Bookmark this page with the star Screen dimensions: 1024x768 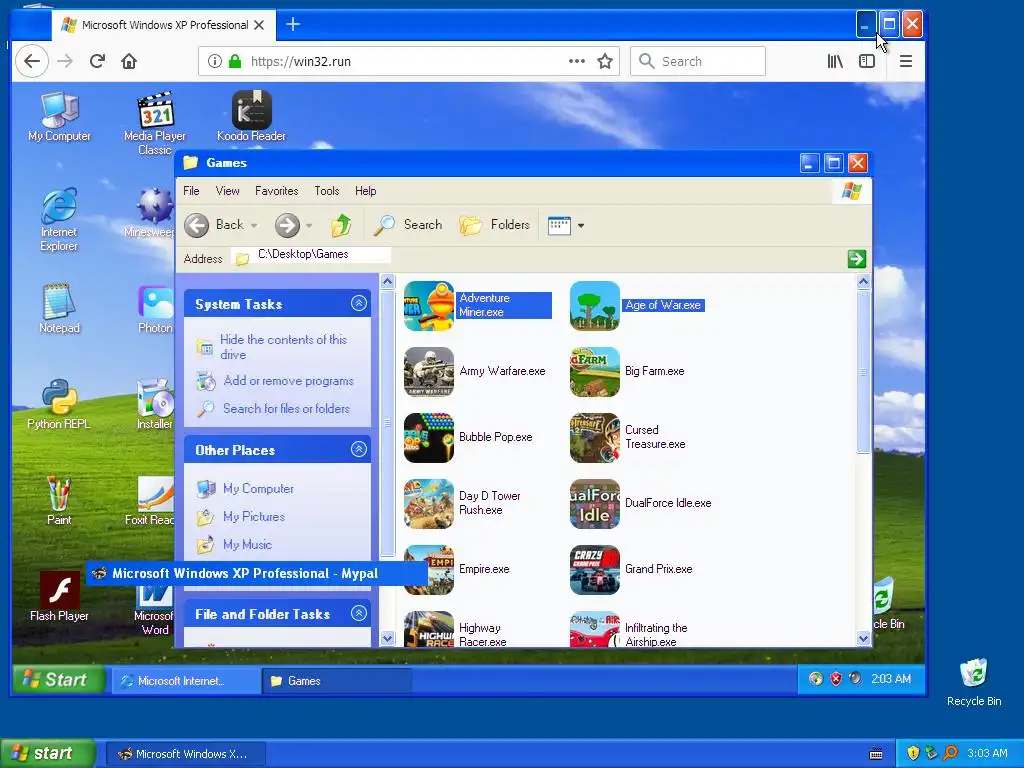coord(605,61)
